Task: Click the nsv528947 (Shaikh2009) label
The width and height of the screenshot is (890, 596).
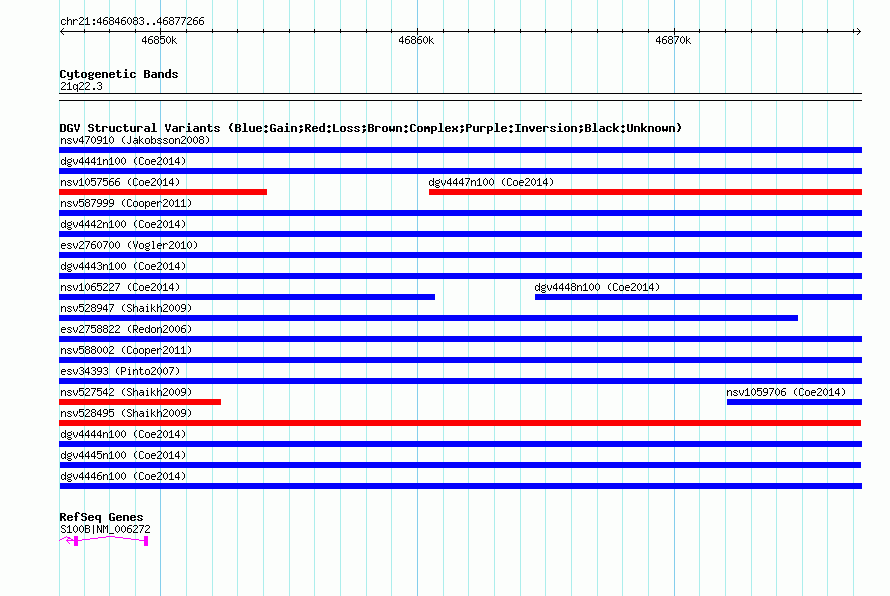Action: pyautogui.click(x=126, y=308)
